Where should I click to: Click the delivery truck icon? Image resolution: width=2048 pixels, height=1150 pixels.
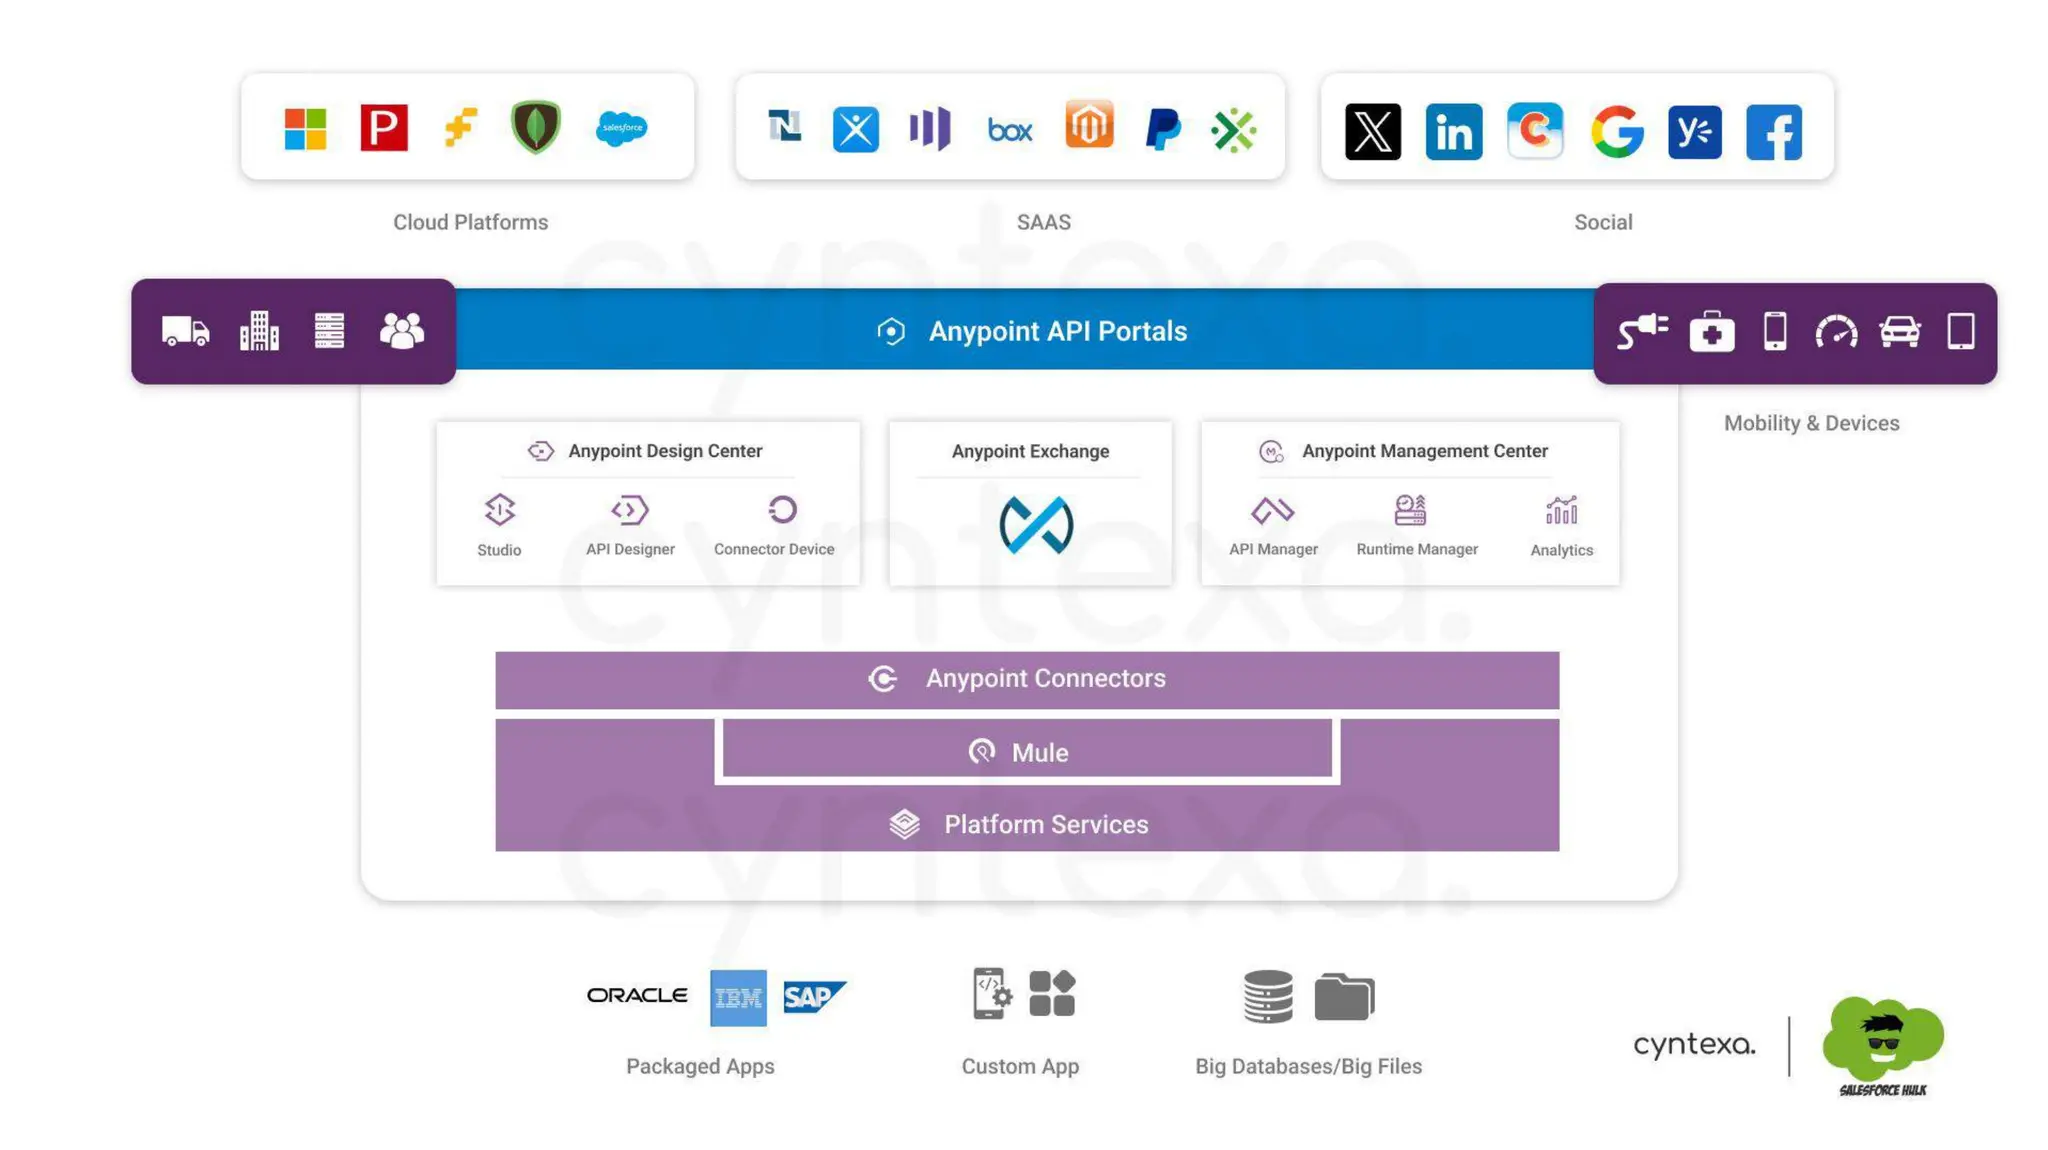point(186,331)
